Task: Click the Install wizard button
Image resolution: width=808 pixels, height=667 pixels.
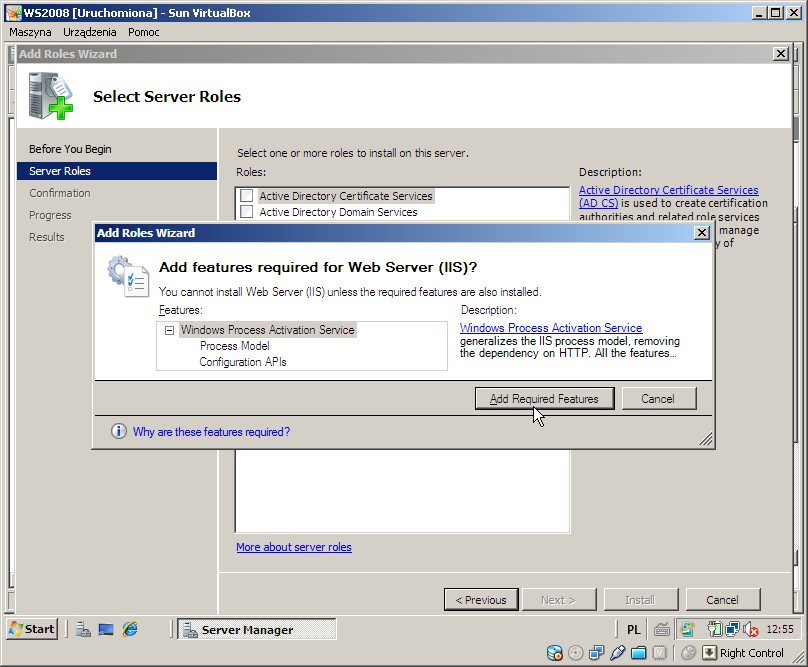Action: point(641,599)
